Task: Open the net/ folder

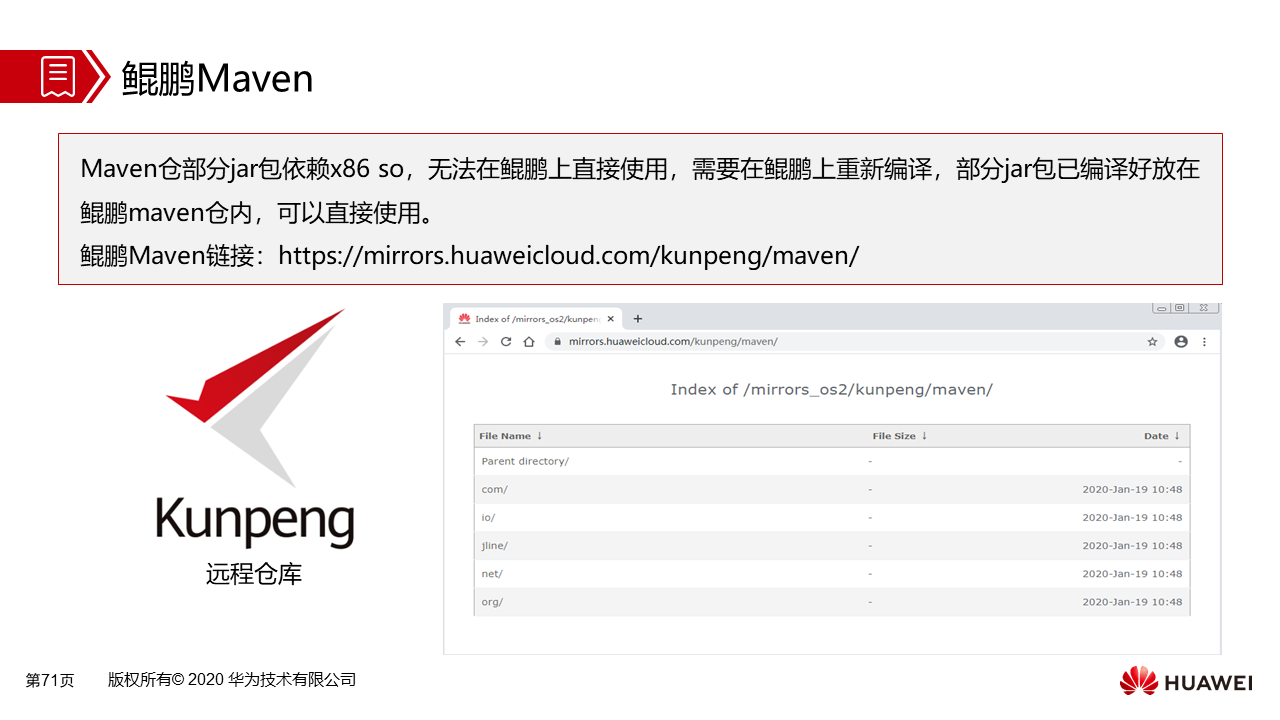Action: click(x=492, y=573)
